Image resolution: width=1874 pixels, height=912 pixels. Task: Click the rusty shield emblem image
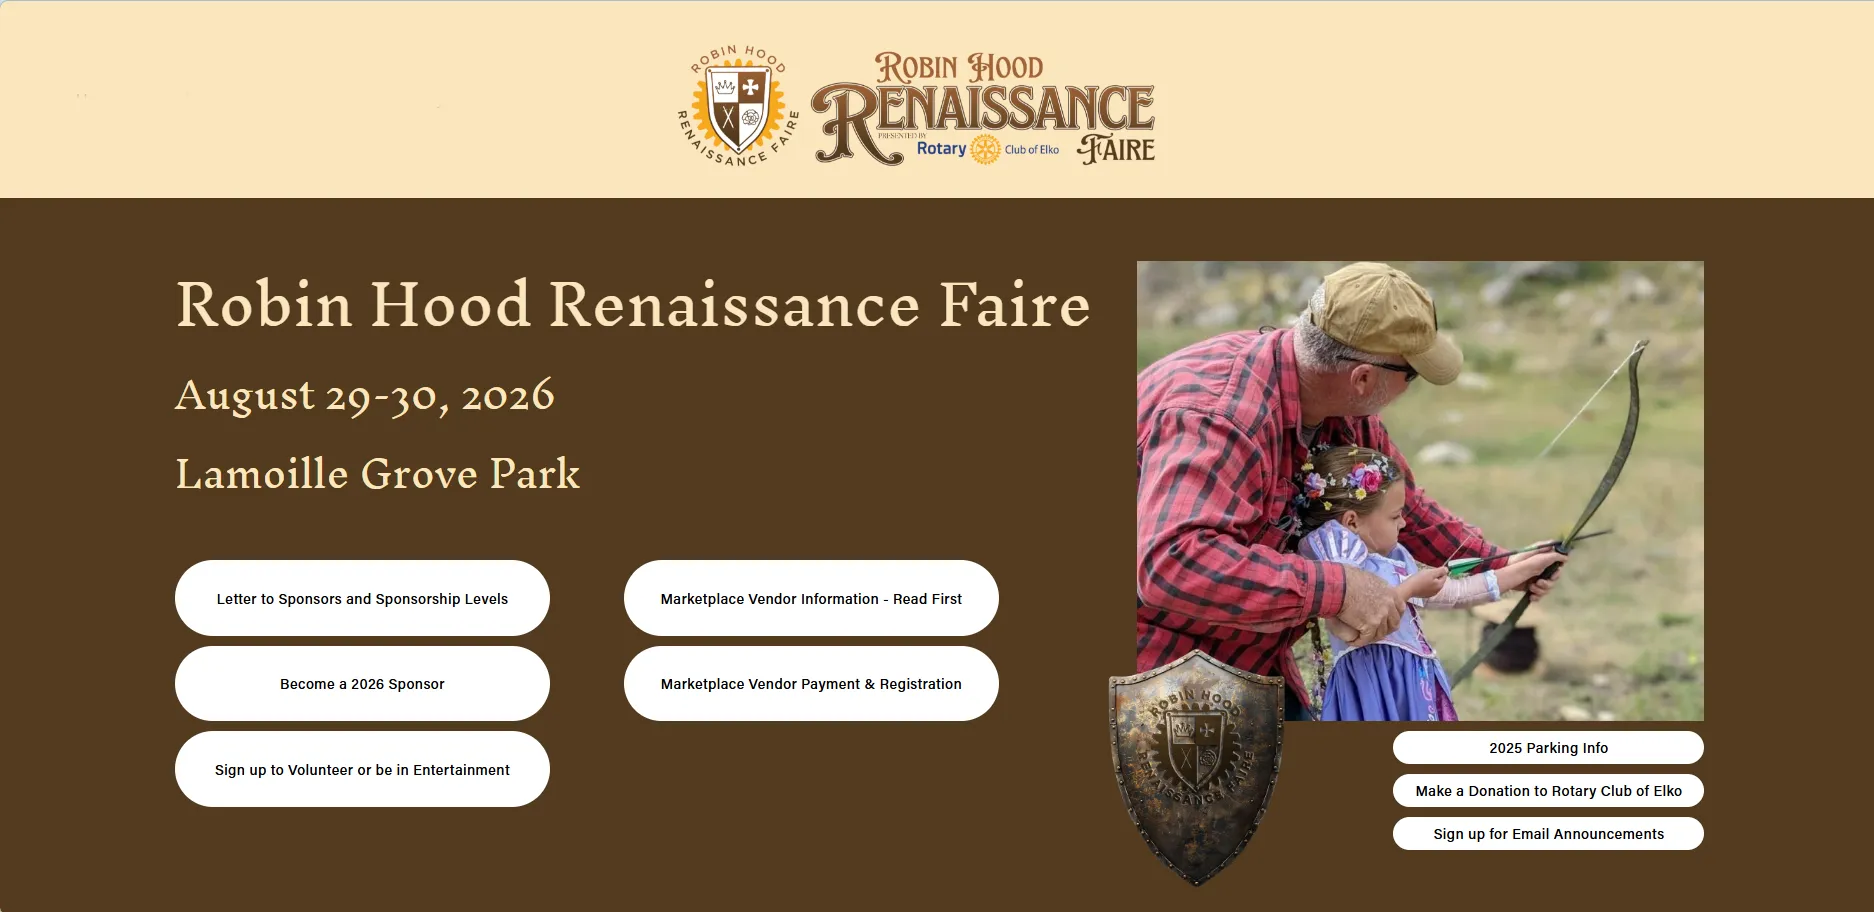[x=1196, y=767]
